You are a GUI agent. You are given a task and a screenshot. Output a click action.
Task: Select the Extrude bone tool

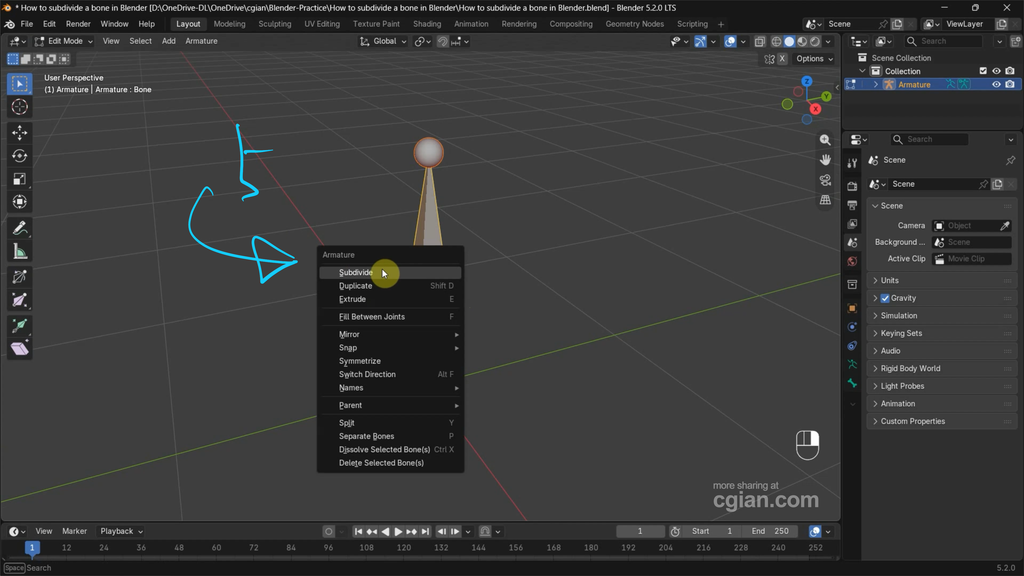(x=20, y=325)
